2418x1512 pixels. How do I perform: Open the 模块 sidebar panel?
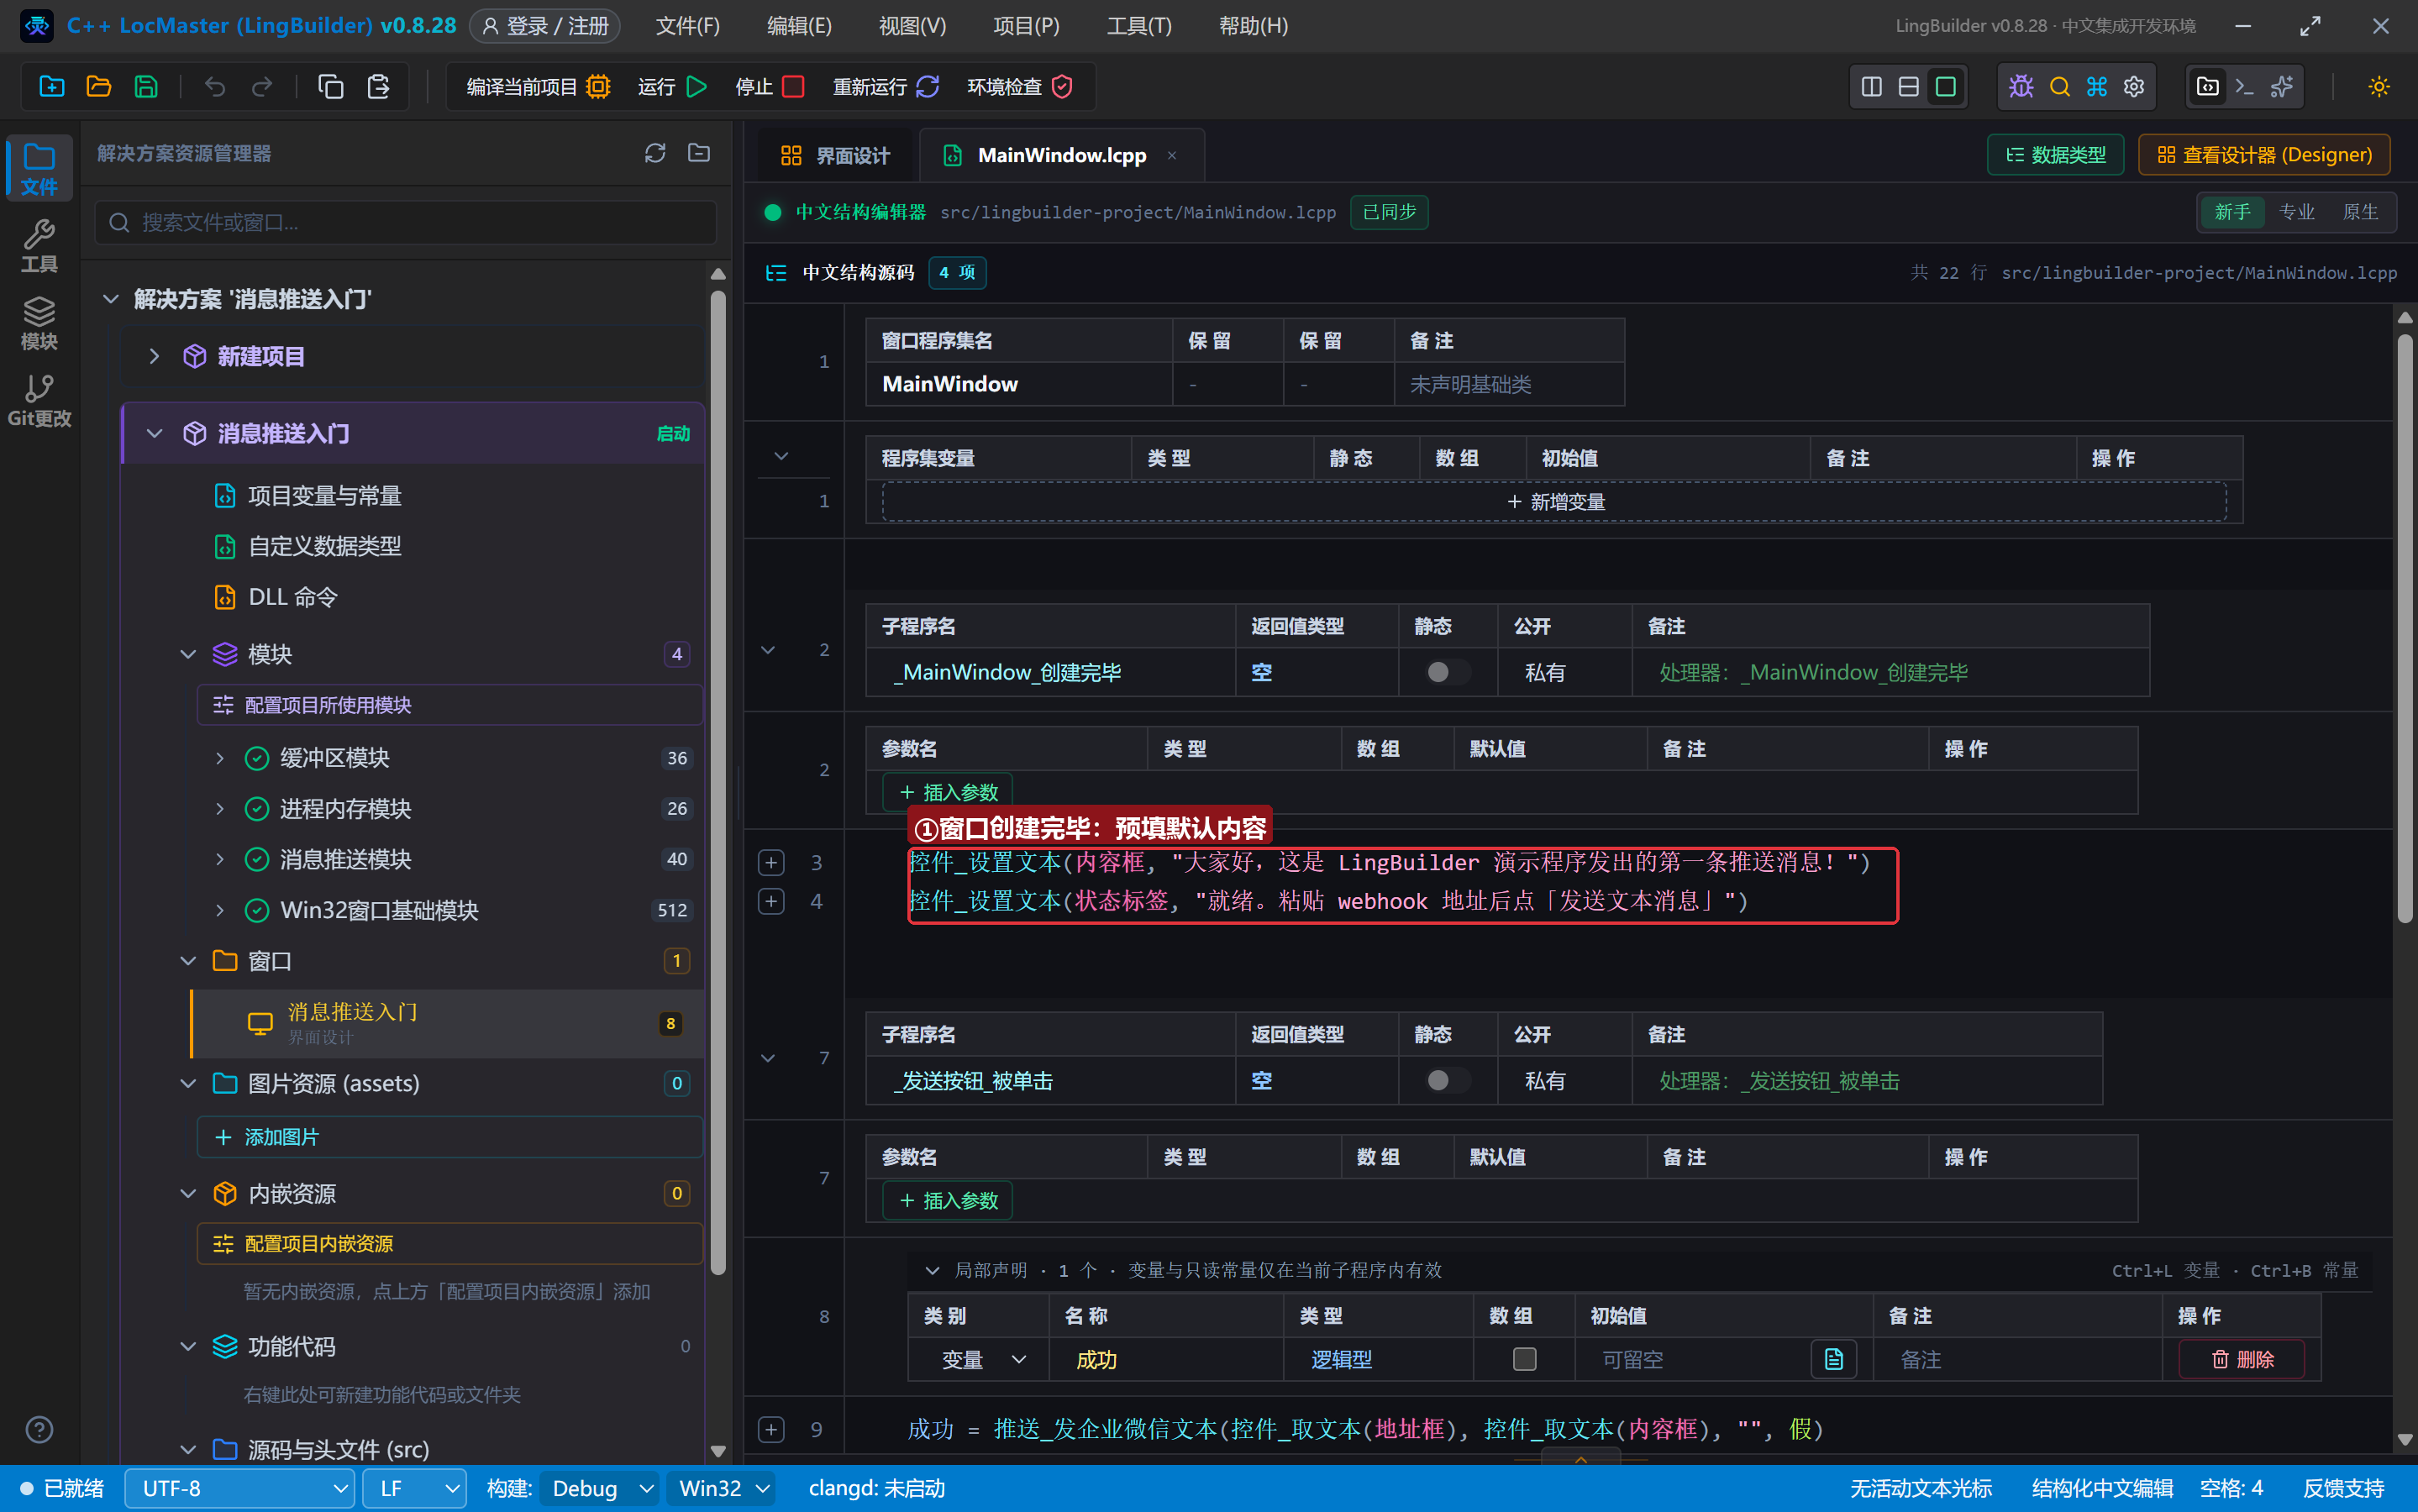tap(39, 323)
